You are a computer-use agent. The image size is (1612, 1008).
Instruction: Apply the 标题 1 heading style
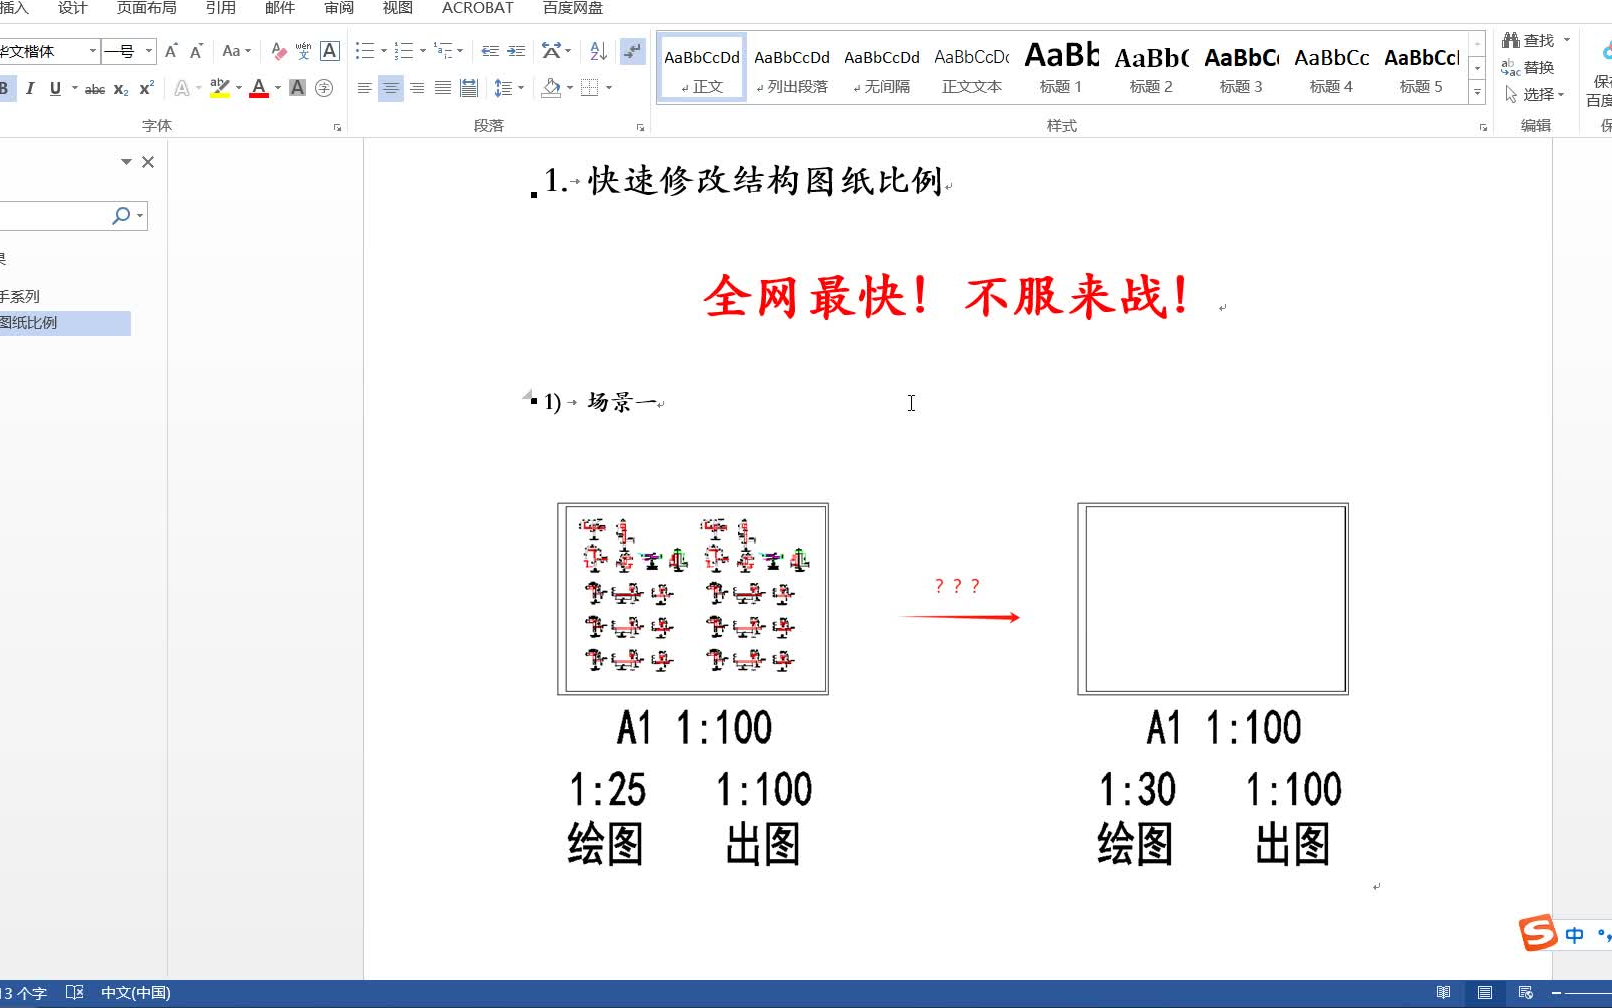(1061, 65)
